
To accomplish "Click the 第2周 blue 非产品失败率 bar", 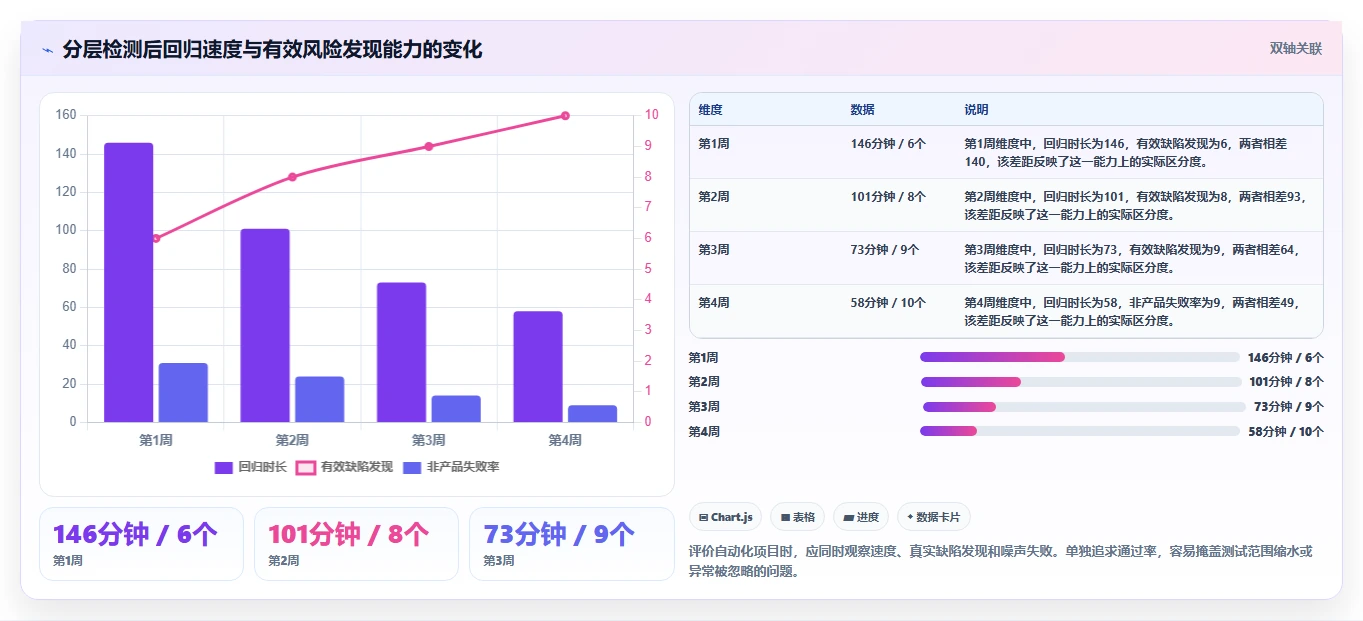I will click(x=320, y=399).
